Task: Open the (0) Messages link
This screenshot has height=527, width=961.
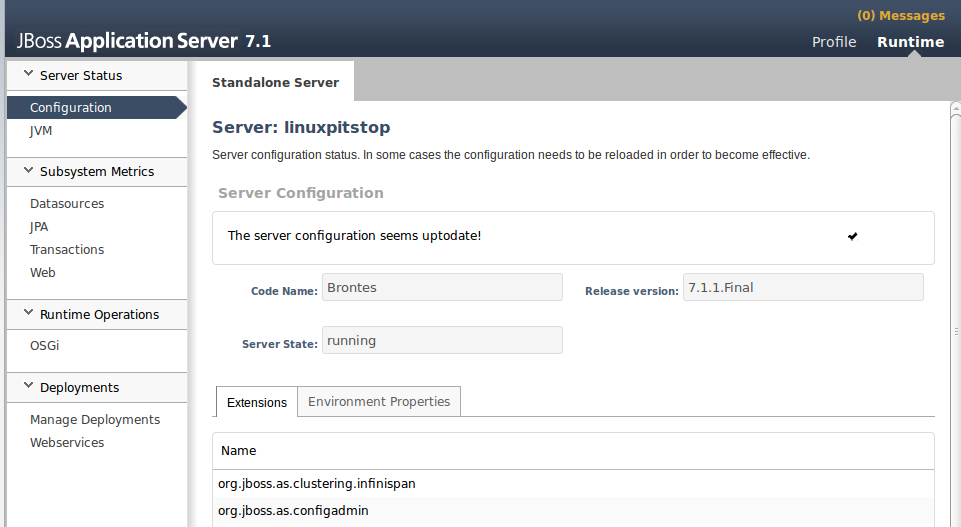Action: (901, 16)
